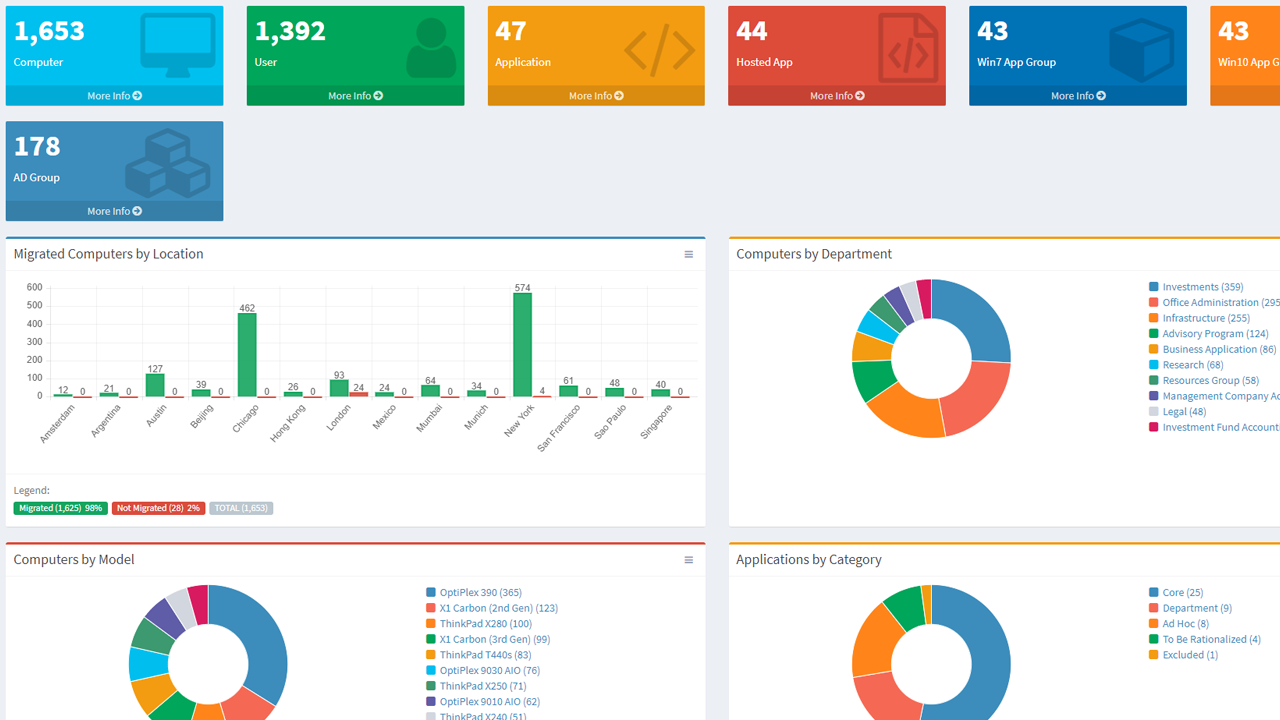This screenshot has width=1280, height=720.
Task: Click the Chicago migrated bar (462)
Action: tap(247, 355)
